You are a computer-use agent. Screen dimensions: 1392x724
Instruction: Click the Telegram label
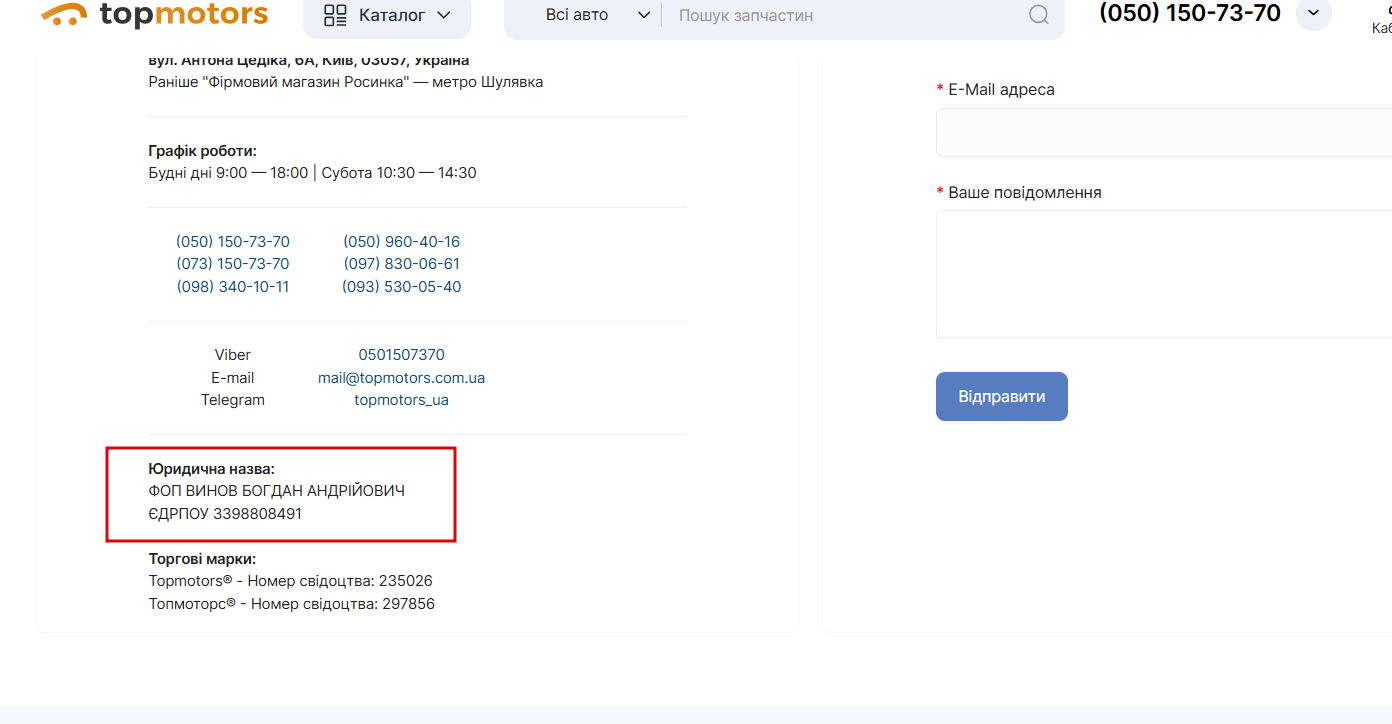233,400
